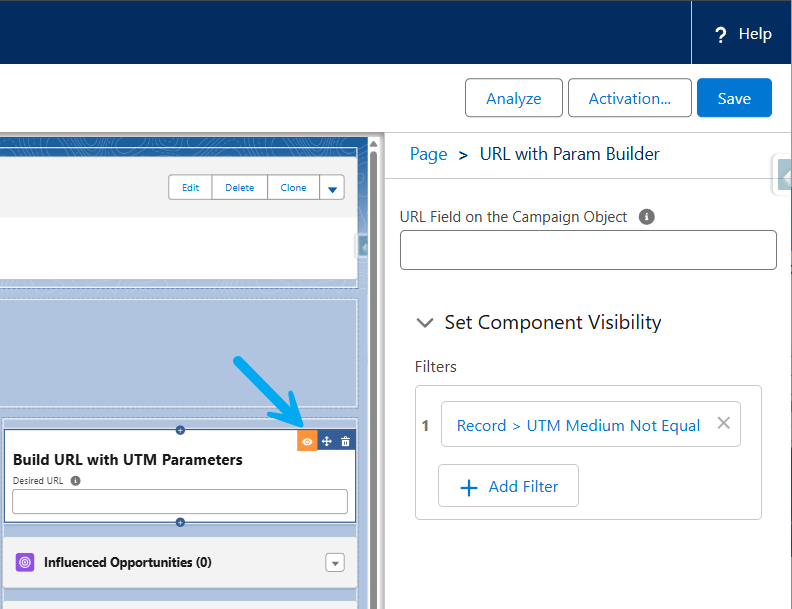Collapse the canvas side panel arrow
Viewport: 792px width, 609px height.
click(363, 247)
